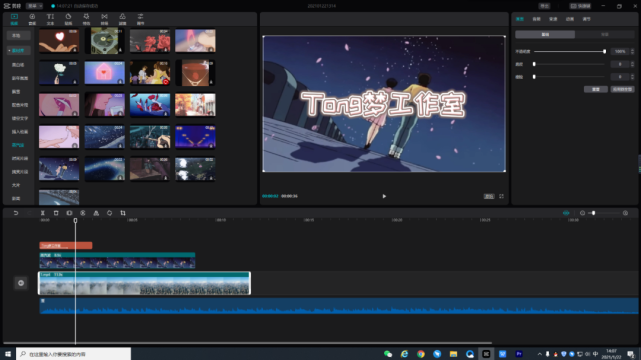
Task: Switch to the second tab in properties panel
Action: coord(536,19)
